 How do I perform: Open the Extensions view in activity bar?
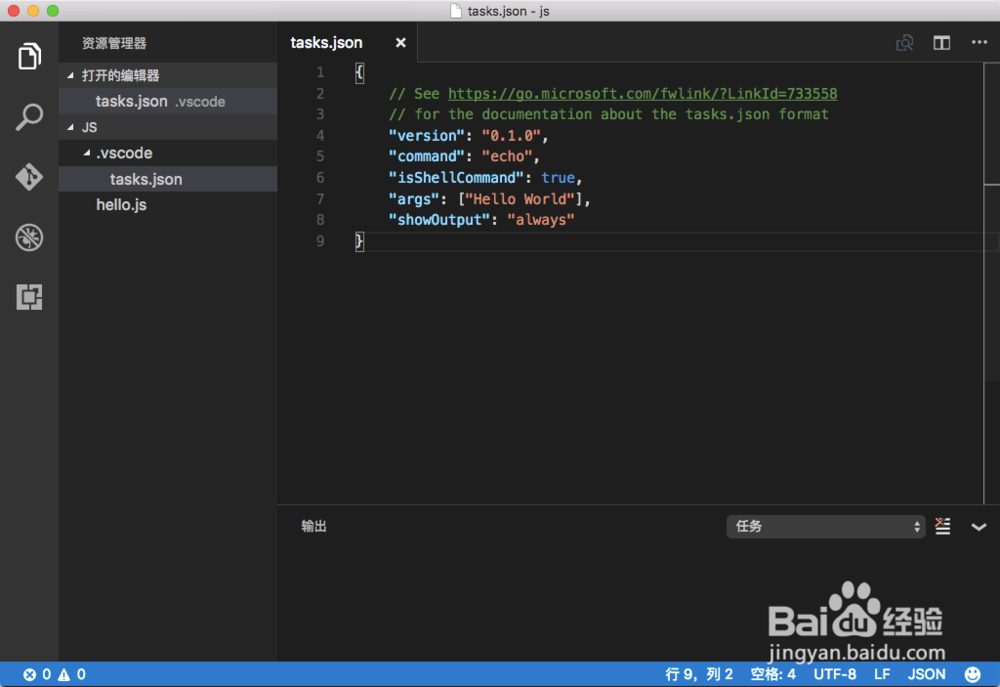[29, 297]
